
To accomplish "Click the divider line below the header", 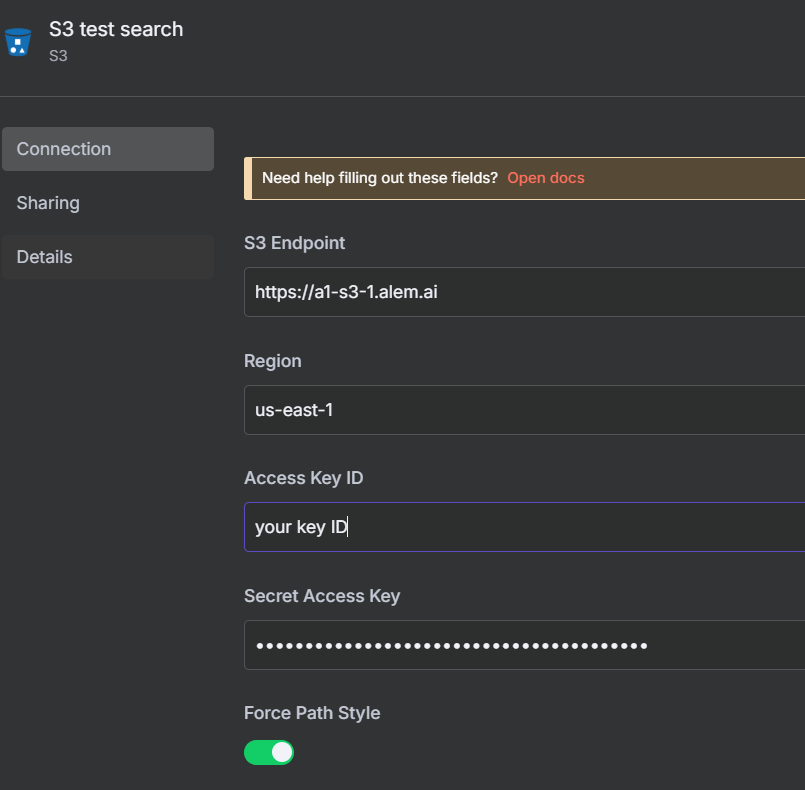I will point(402,96).
